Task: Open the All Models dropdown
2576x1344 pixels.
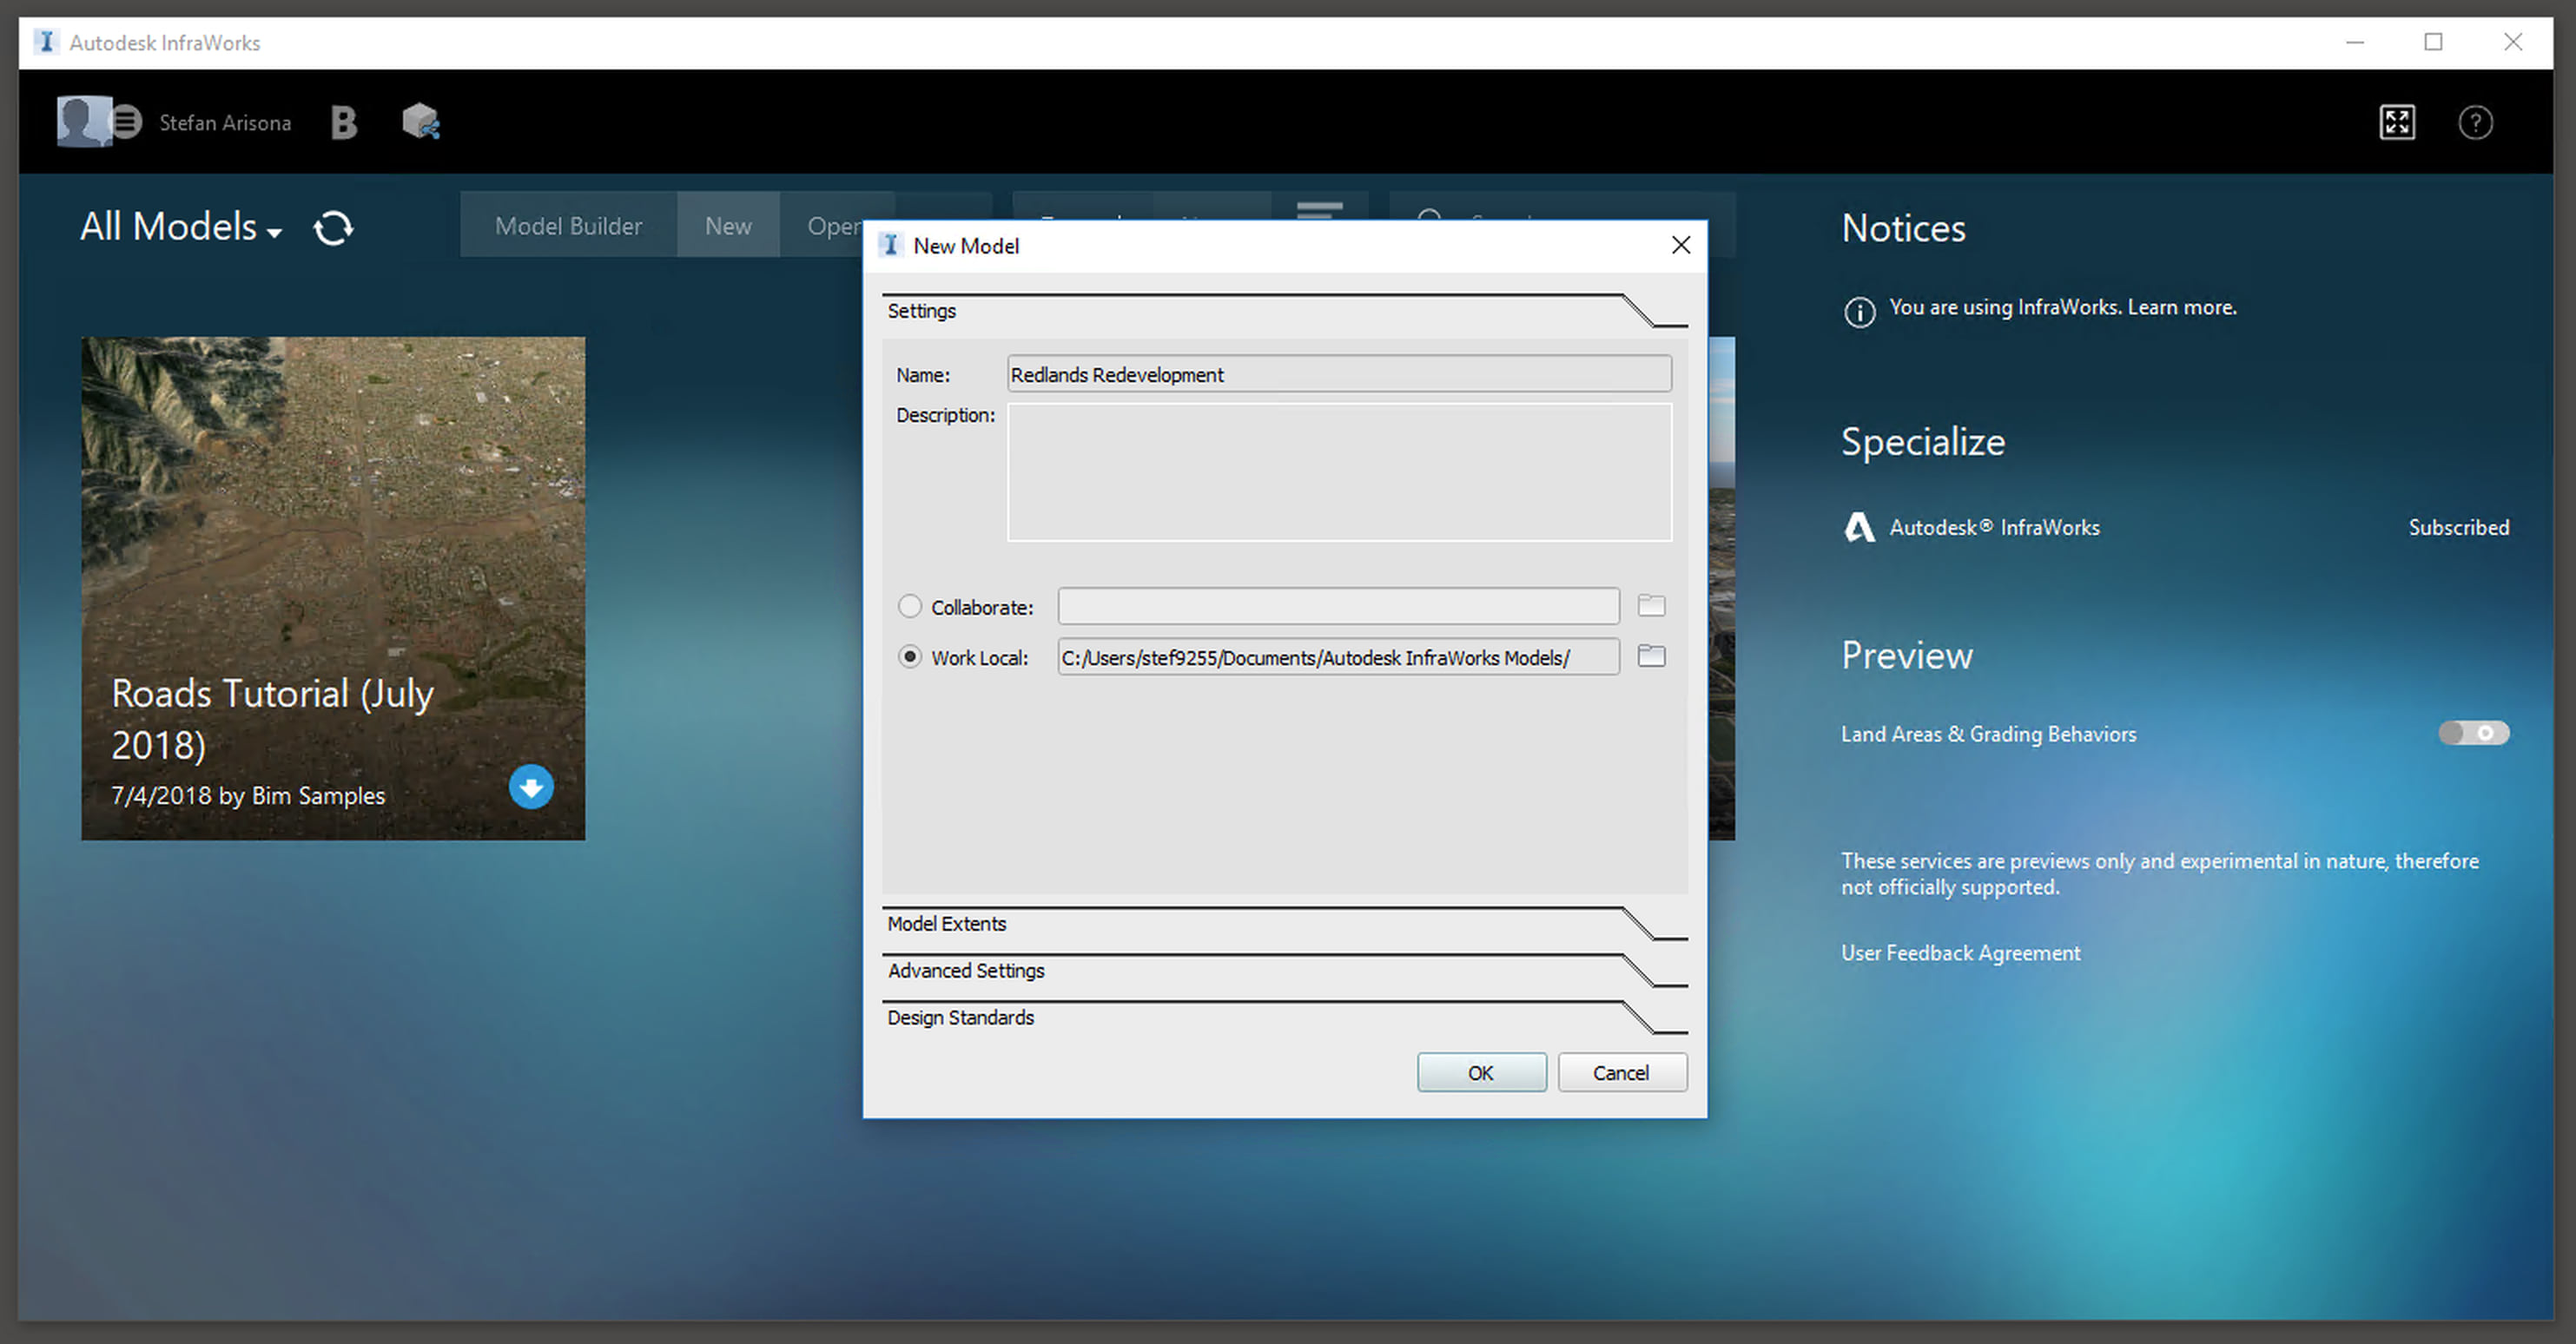Action: (180, 228)
